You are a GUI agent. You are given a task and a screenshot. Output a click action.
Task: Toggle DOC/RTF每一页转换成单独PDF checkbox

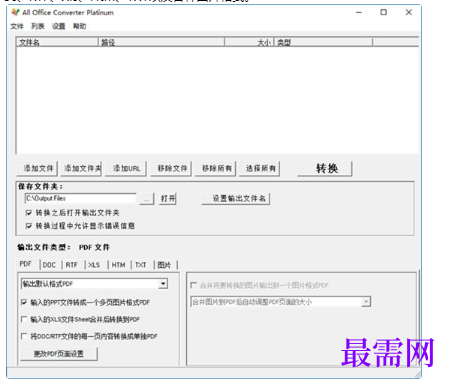click(24, 336)
